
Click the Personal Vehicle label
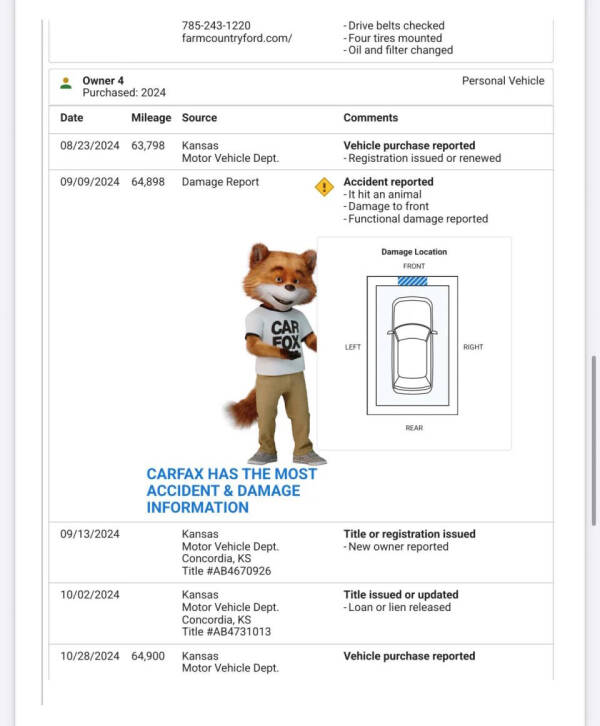(x=502, y=81)
